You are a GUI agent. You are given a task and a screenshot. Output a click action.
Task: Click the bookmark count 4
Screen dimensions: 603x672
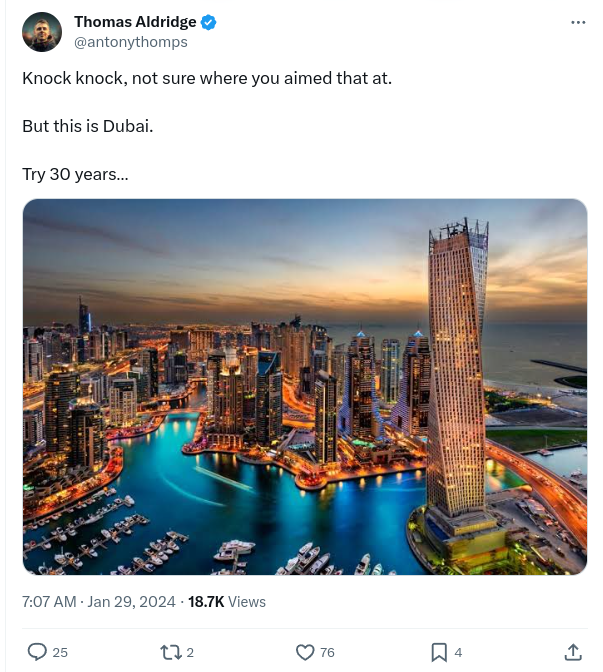[458, 652]
